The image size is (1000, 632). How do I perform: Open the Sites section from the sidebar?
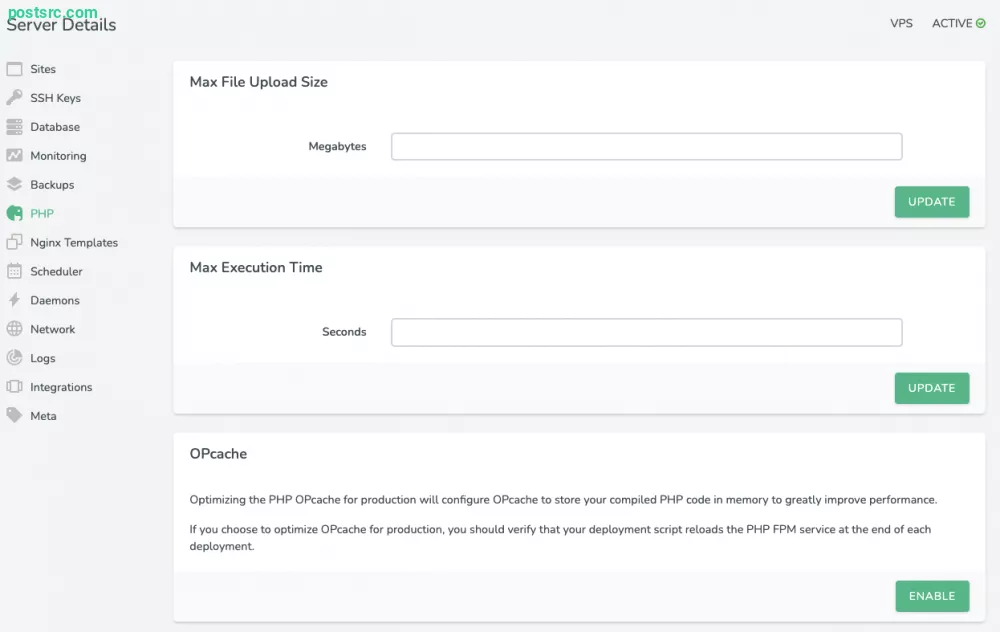pyautogui.click(x=45, y=68)
